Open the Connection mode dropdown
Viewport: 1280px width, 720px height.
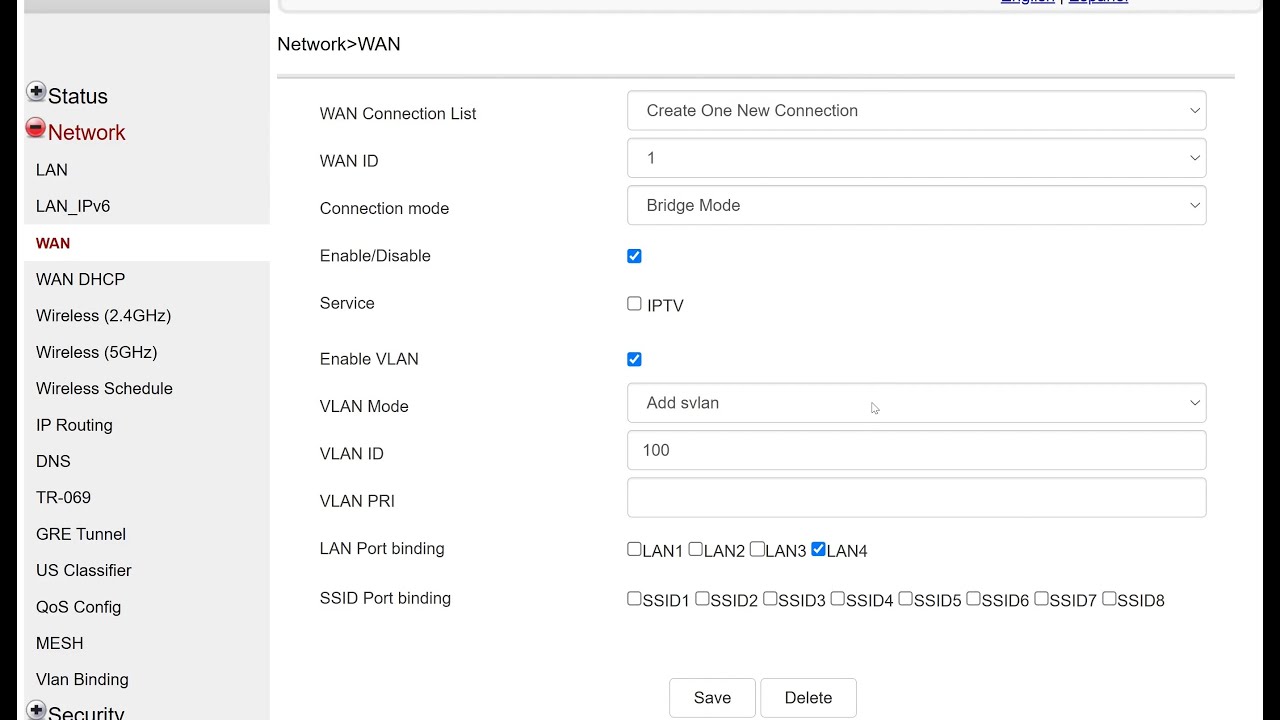point(916,205)
